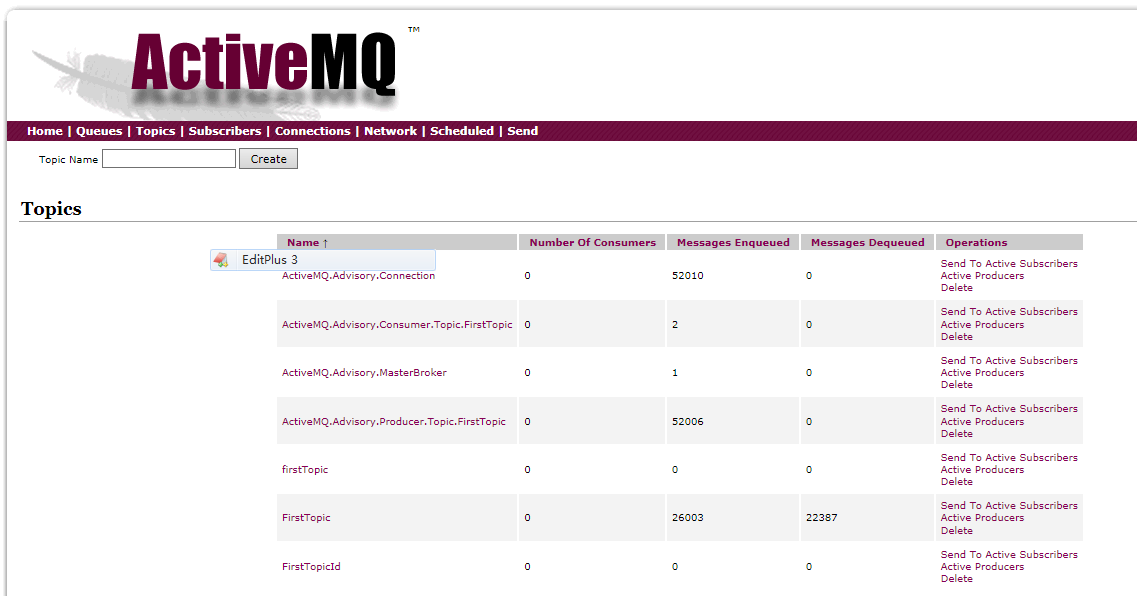Image resolution: width=1137 pixels, height=596 pixels.
Task: Open ActiveMQ.Advisory.Producer.Topic.FirstTopic topic
Action: click(x=394, y=421)
